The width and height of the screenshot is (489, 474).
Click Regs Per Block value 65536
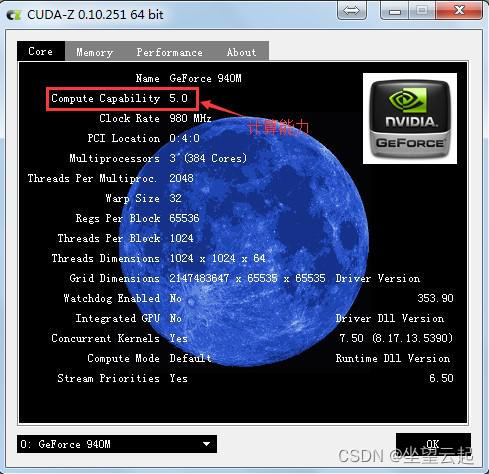(184, 218)
